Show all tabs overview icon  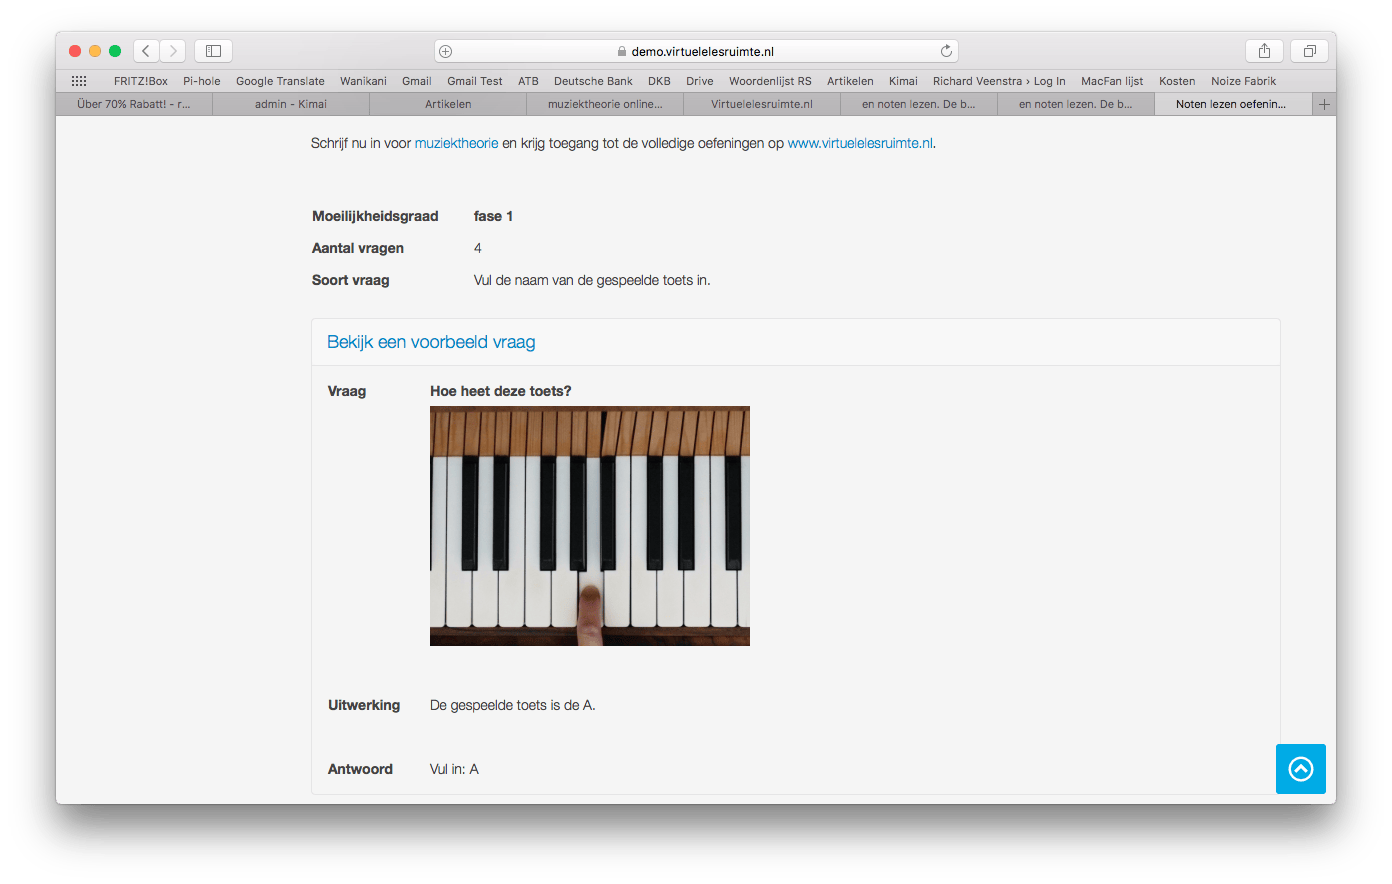pyautogui.click(x=1309, y=51)
